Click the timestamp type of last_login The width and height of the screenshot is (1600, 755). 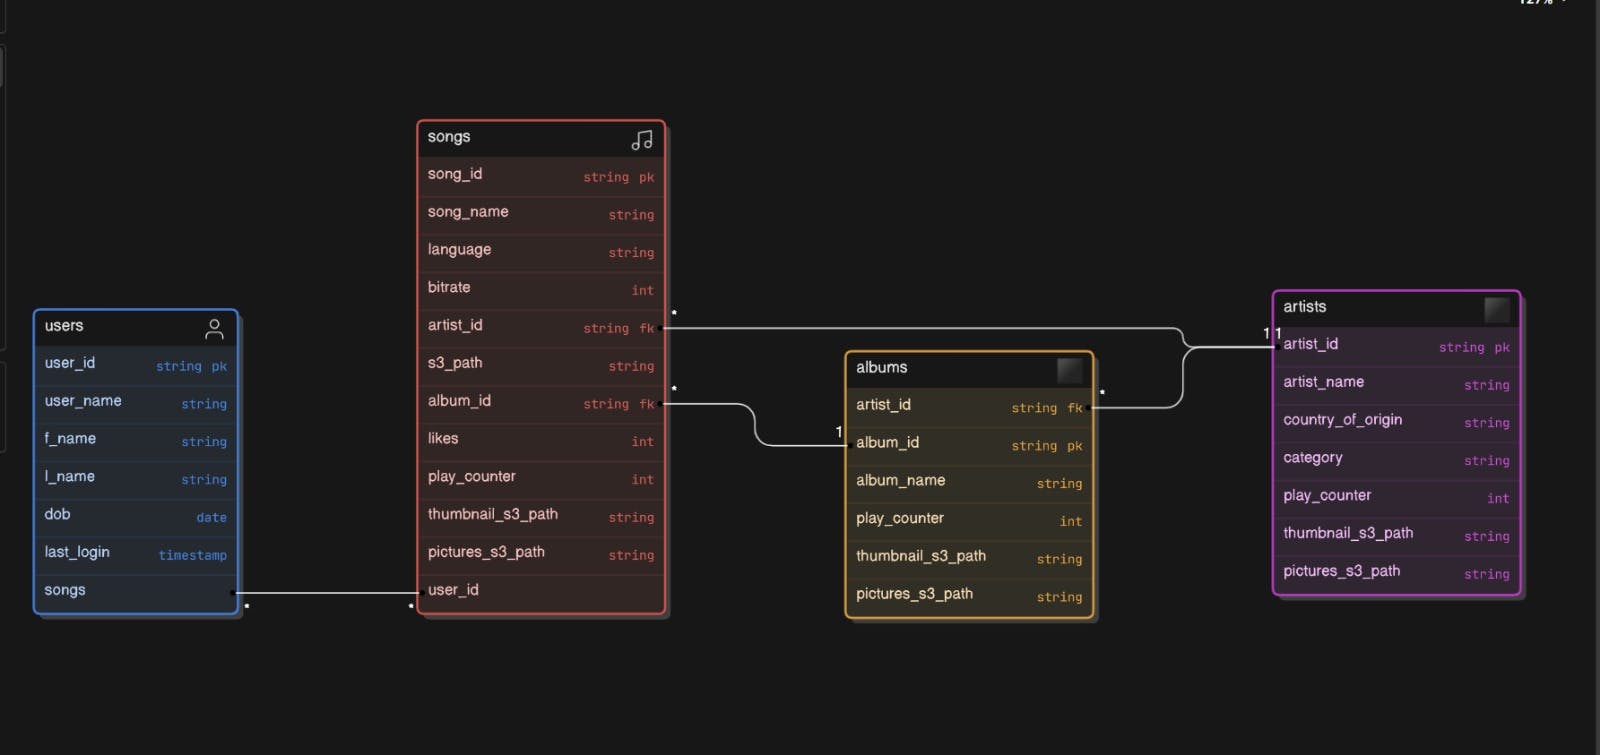(x=192, y=556)
